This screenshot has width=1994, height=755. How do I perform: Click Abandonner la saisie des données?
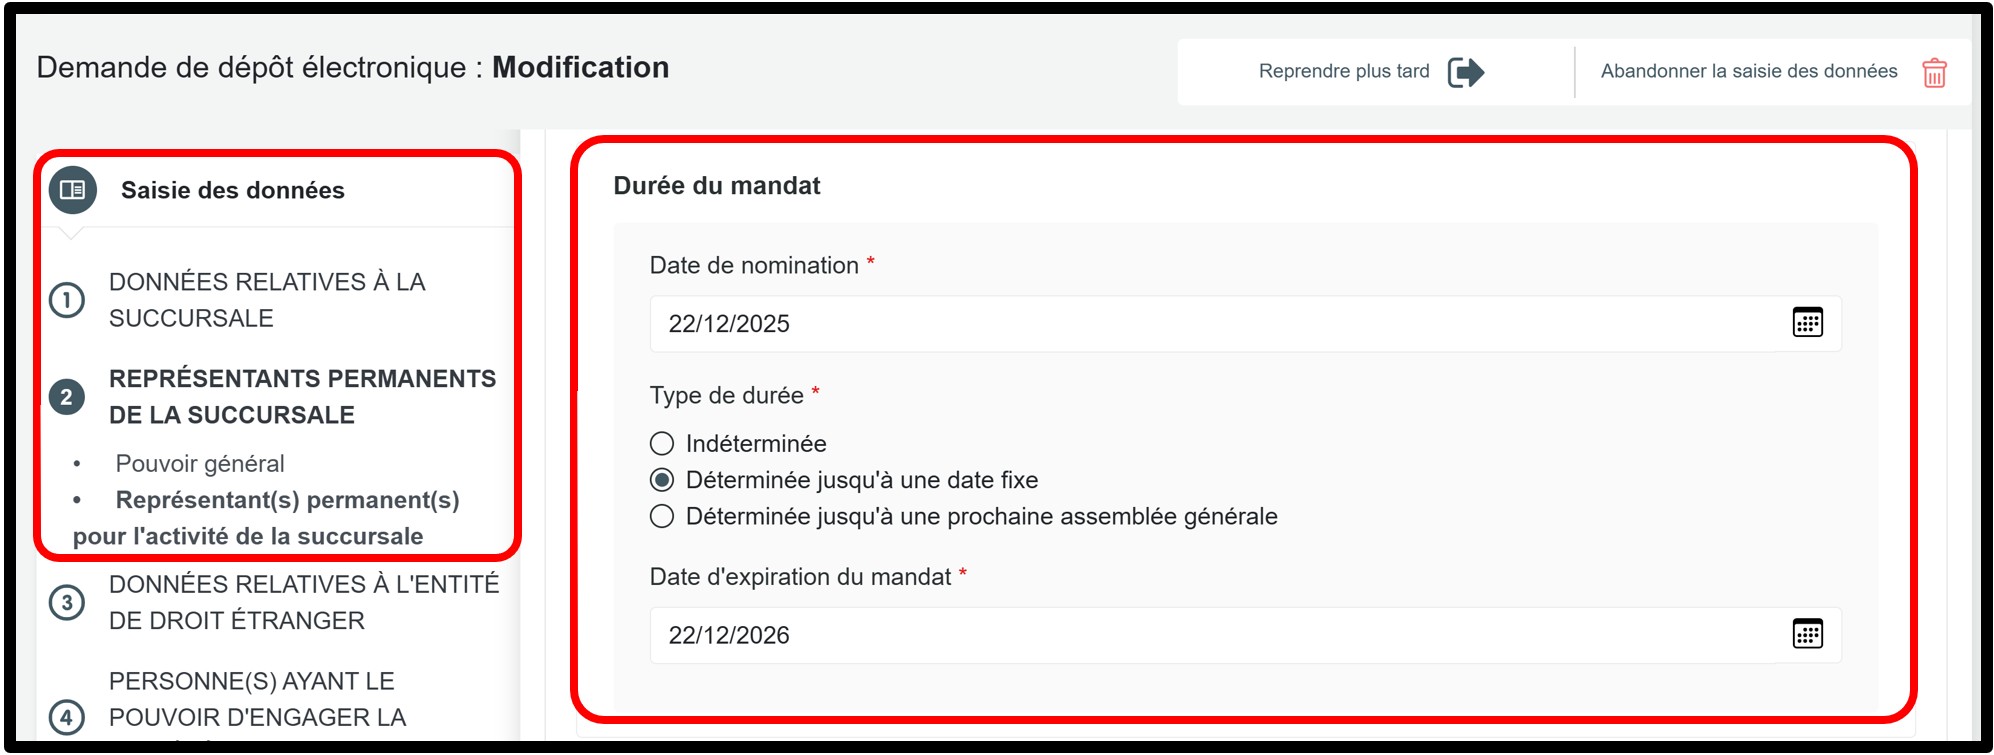click(x=1748, y=72)
